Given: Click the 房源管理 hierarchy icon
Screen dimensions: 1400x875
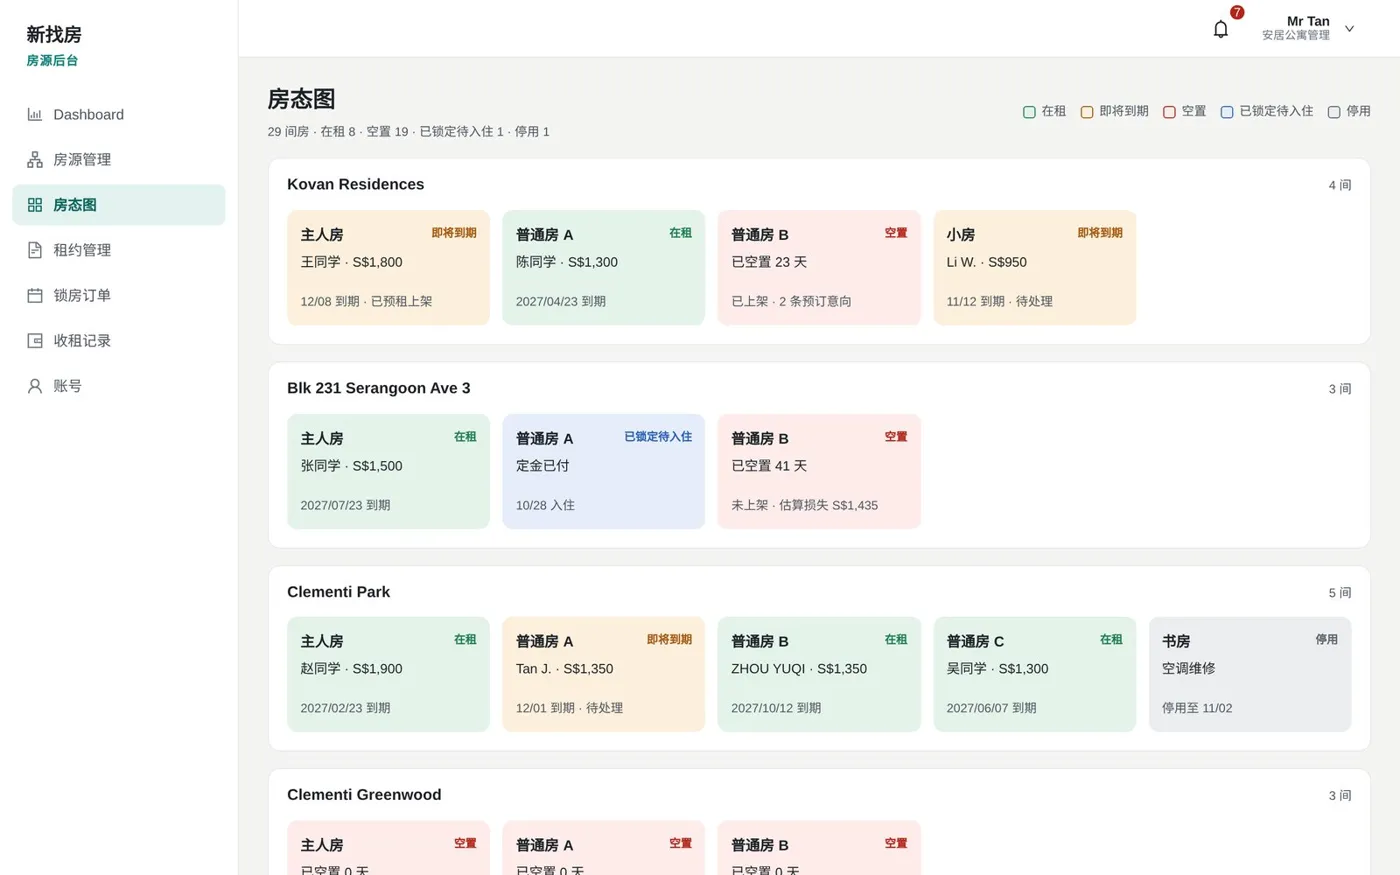Looking at the screenshot, I should 35,159.
